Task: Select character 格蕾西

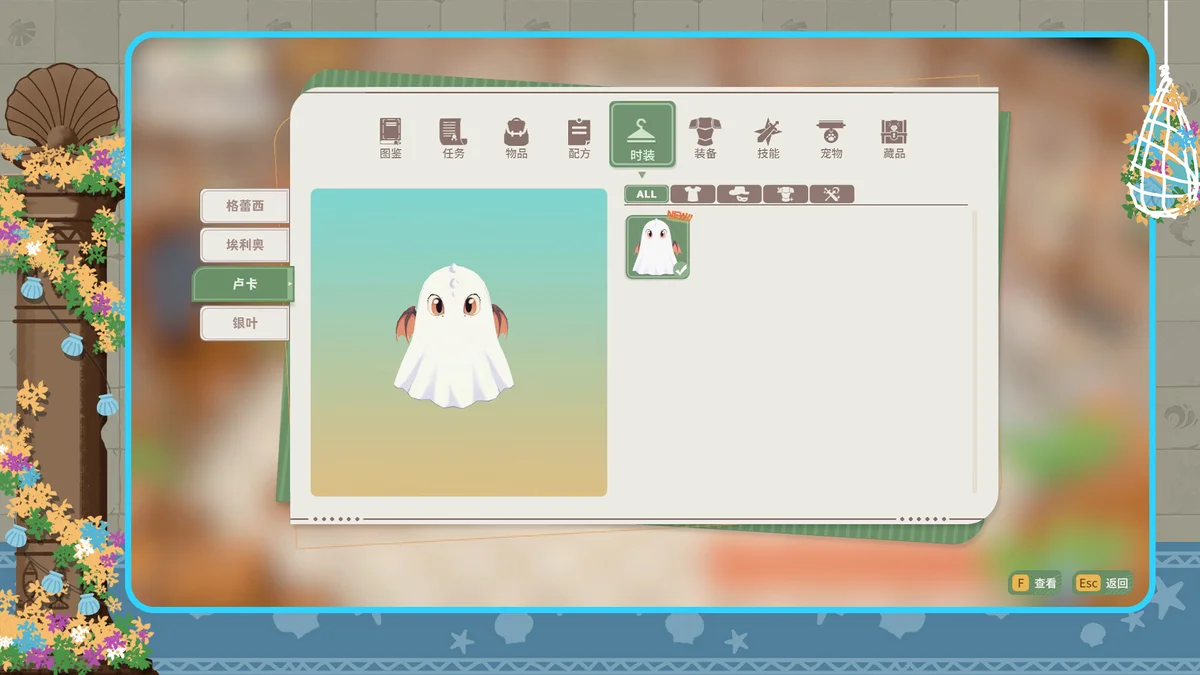Action: 244,206
